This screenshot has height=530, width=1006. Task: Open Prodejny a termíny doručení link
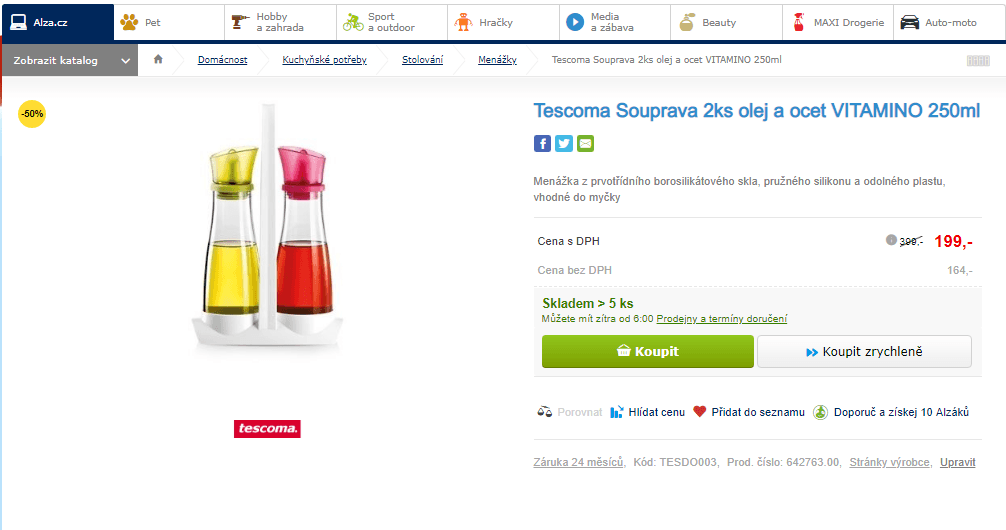click(721, 319)
